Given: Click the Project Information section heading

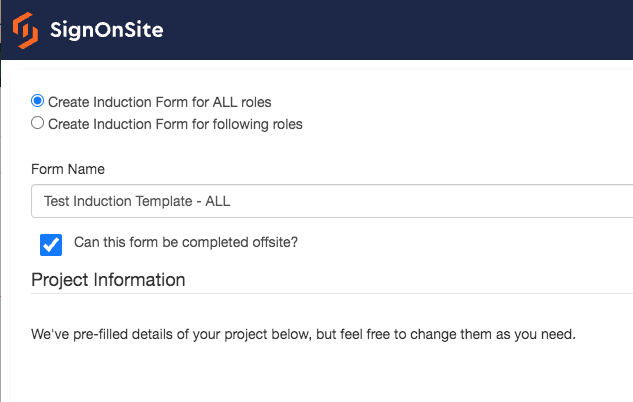Looking at the screenshot, I should (108, 280).
